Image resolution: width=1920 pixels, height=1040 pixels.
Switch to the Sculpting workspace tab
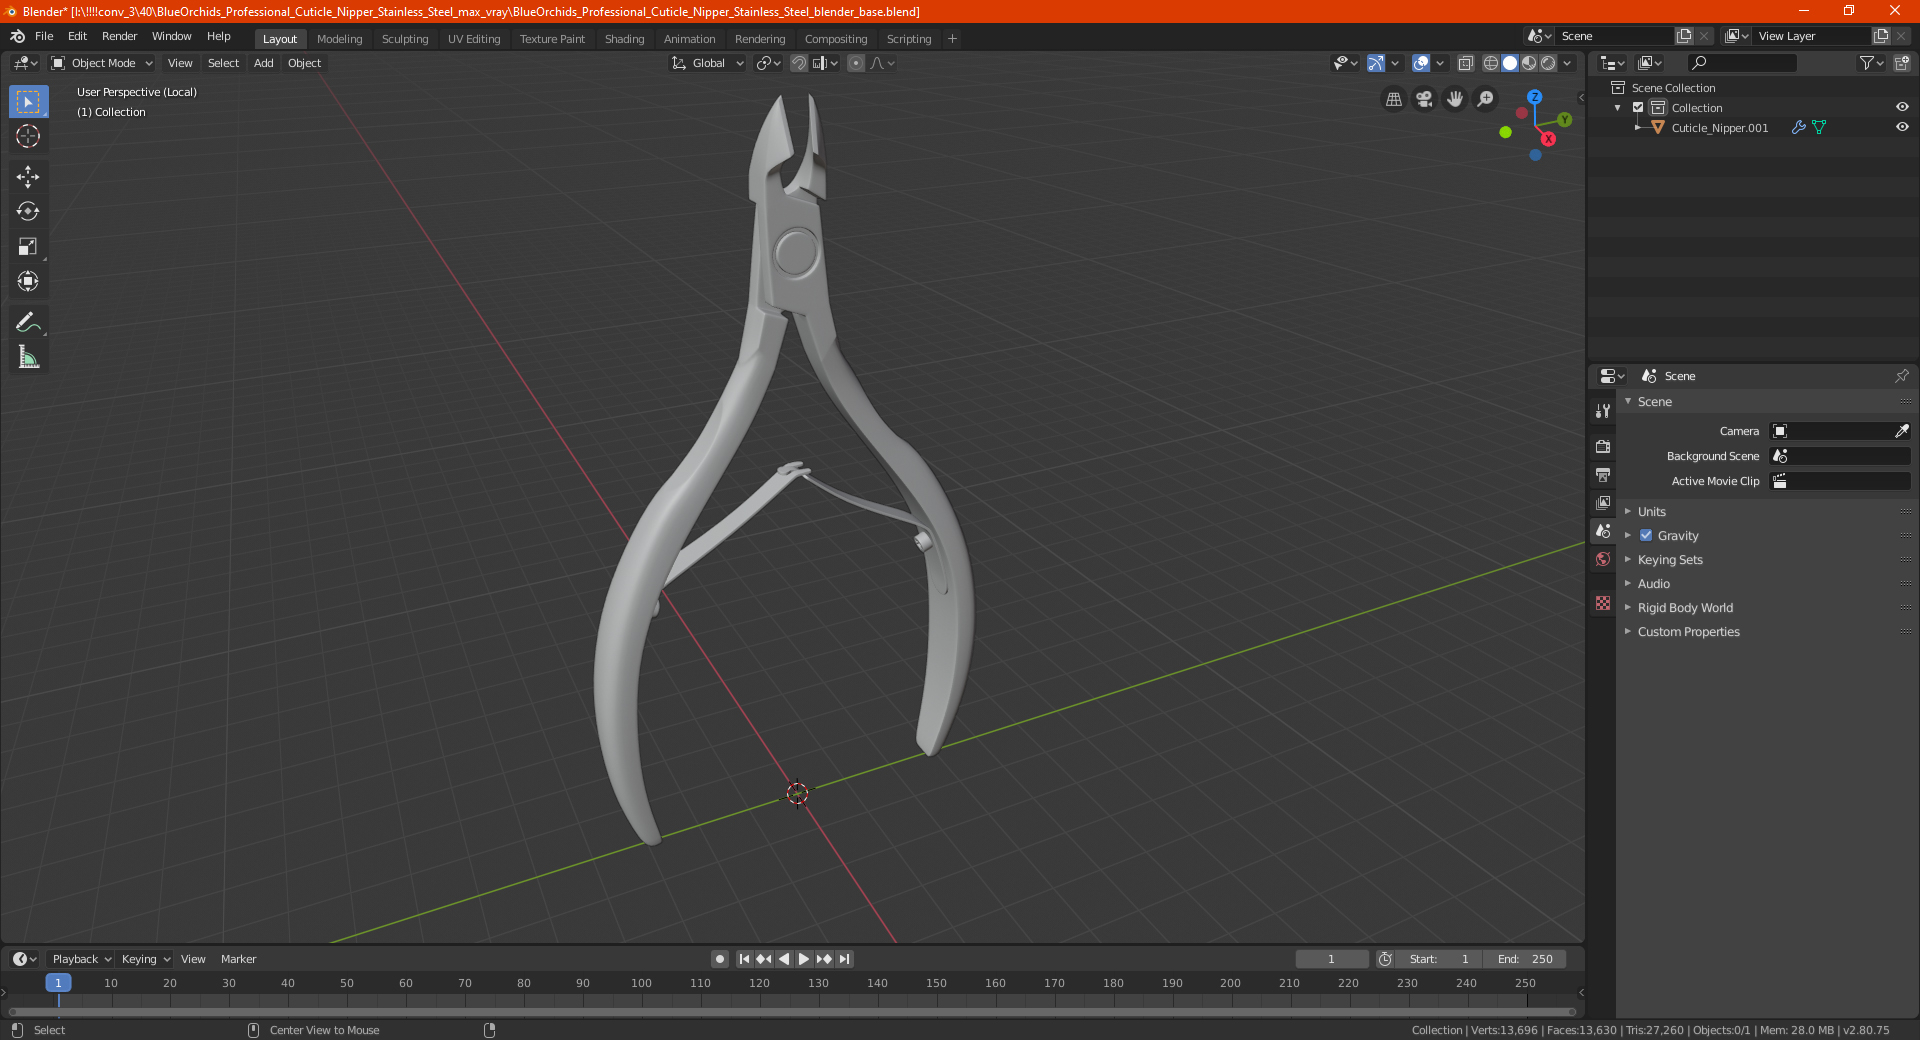[x=404, y=39]
